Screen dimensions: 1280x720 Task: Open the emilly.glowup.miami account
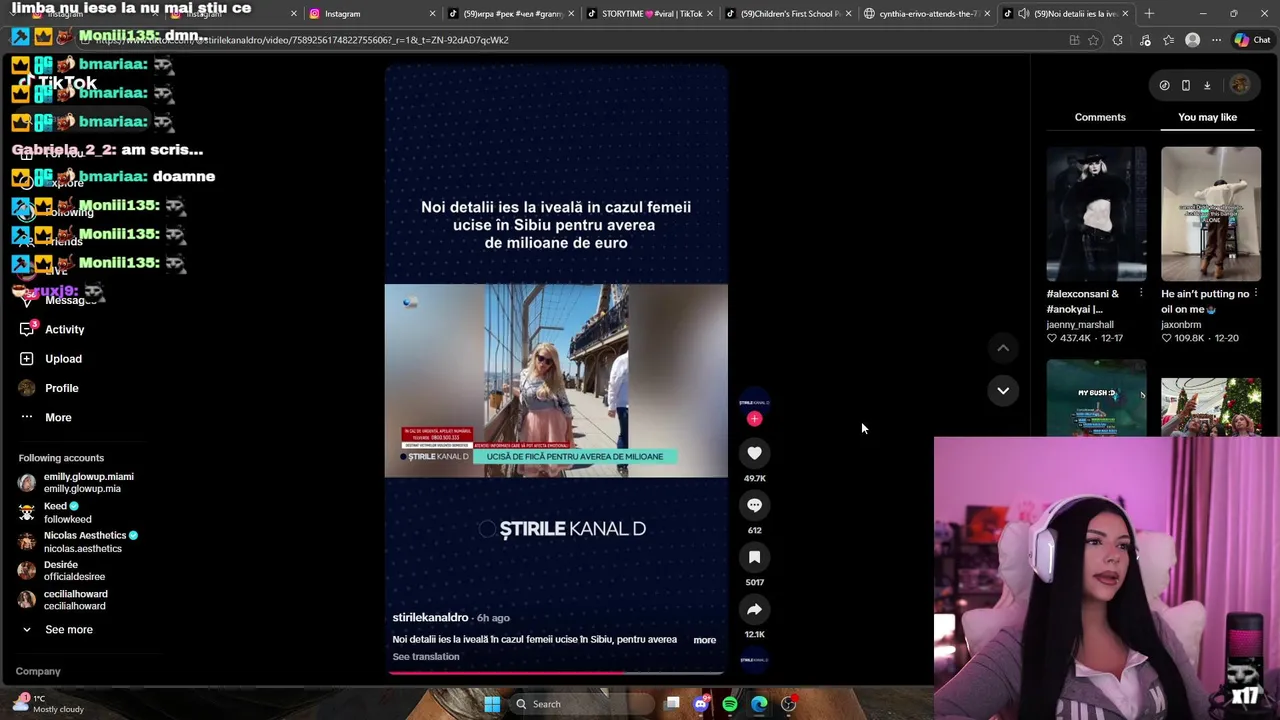click(75, 483)
